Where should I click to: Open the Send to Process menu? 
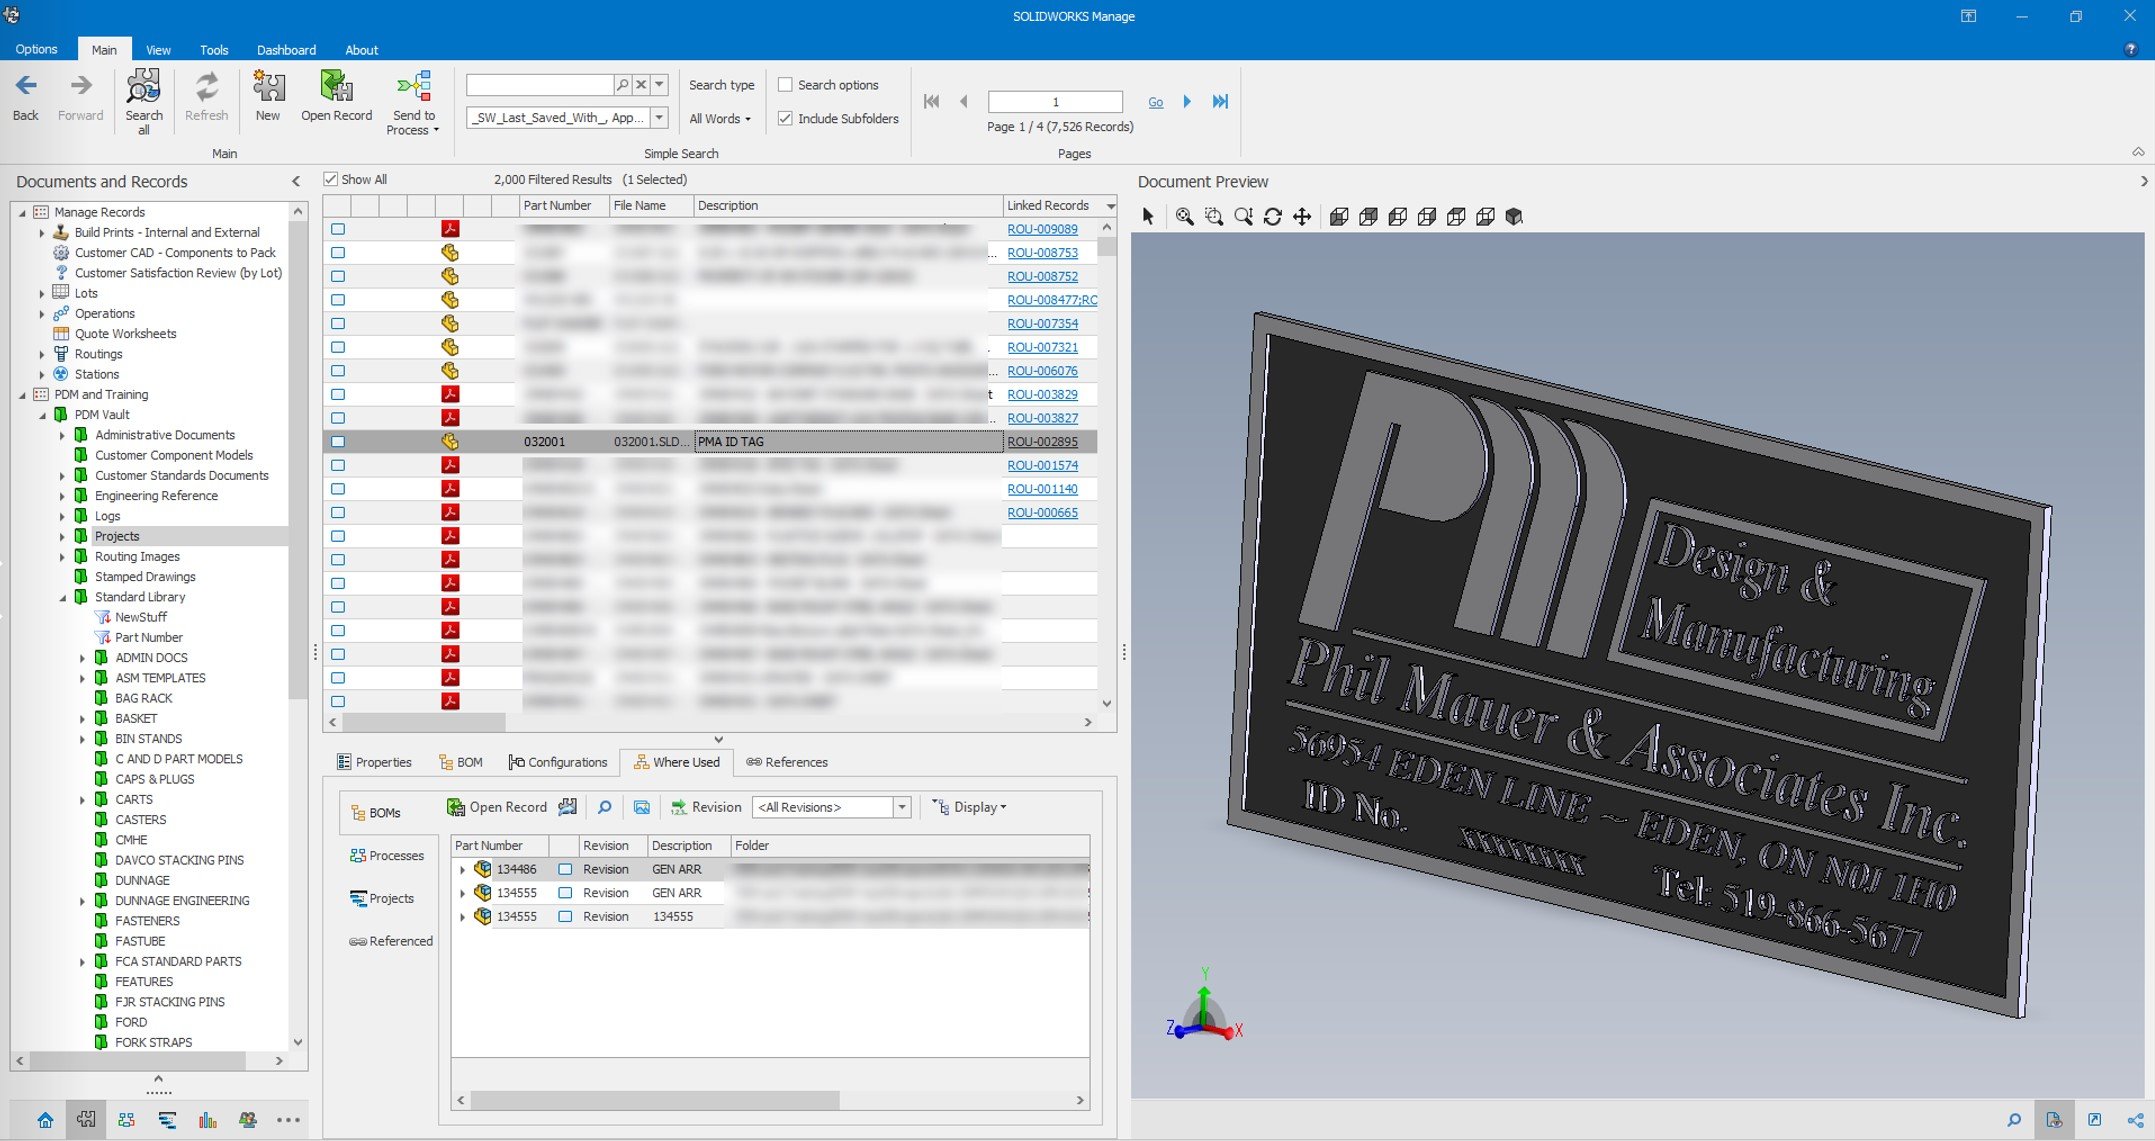(x=413, y=102)
